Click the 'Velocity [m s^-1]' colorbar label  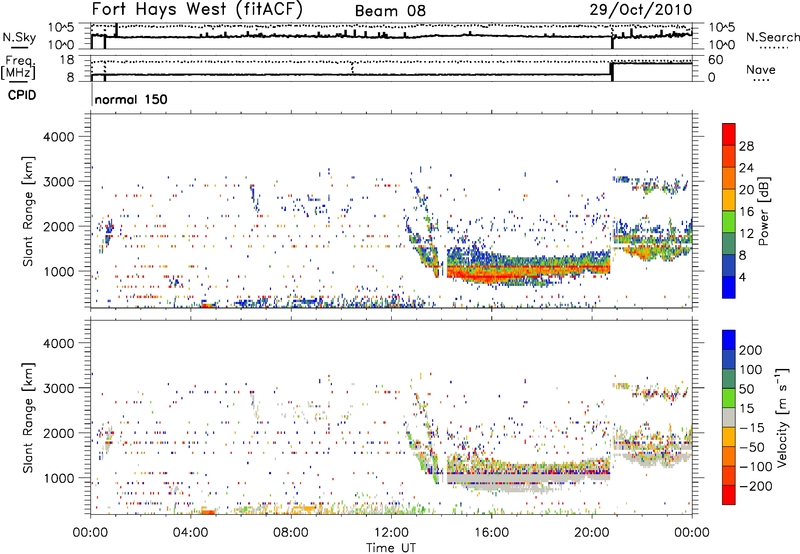coord(782,417)
